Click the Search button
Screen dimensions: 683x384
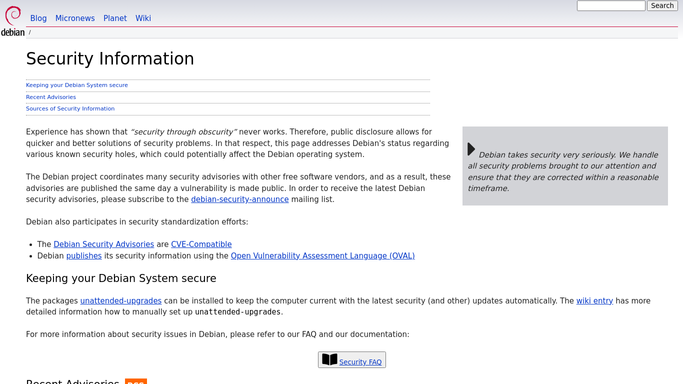662,6
